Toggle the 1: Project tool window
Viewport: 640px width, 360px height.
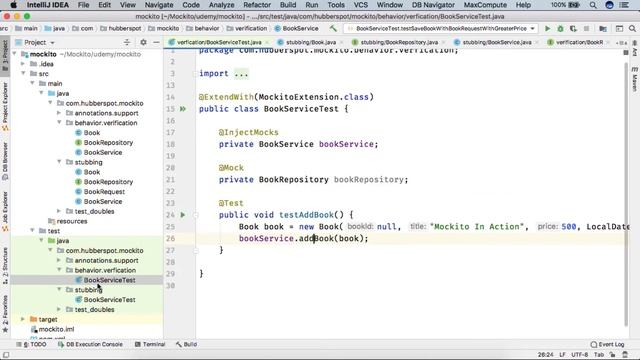(x=5, y=57)
